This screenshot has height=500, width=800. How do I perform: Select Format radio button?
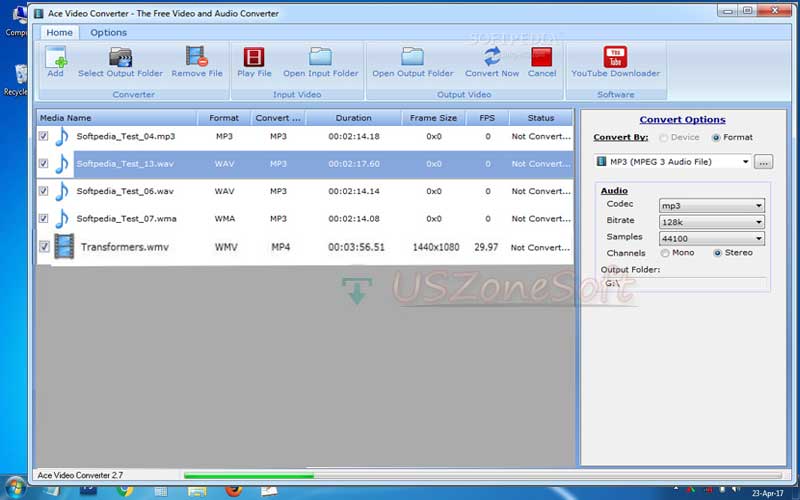pyautogui.click(x=716, y=138)
